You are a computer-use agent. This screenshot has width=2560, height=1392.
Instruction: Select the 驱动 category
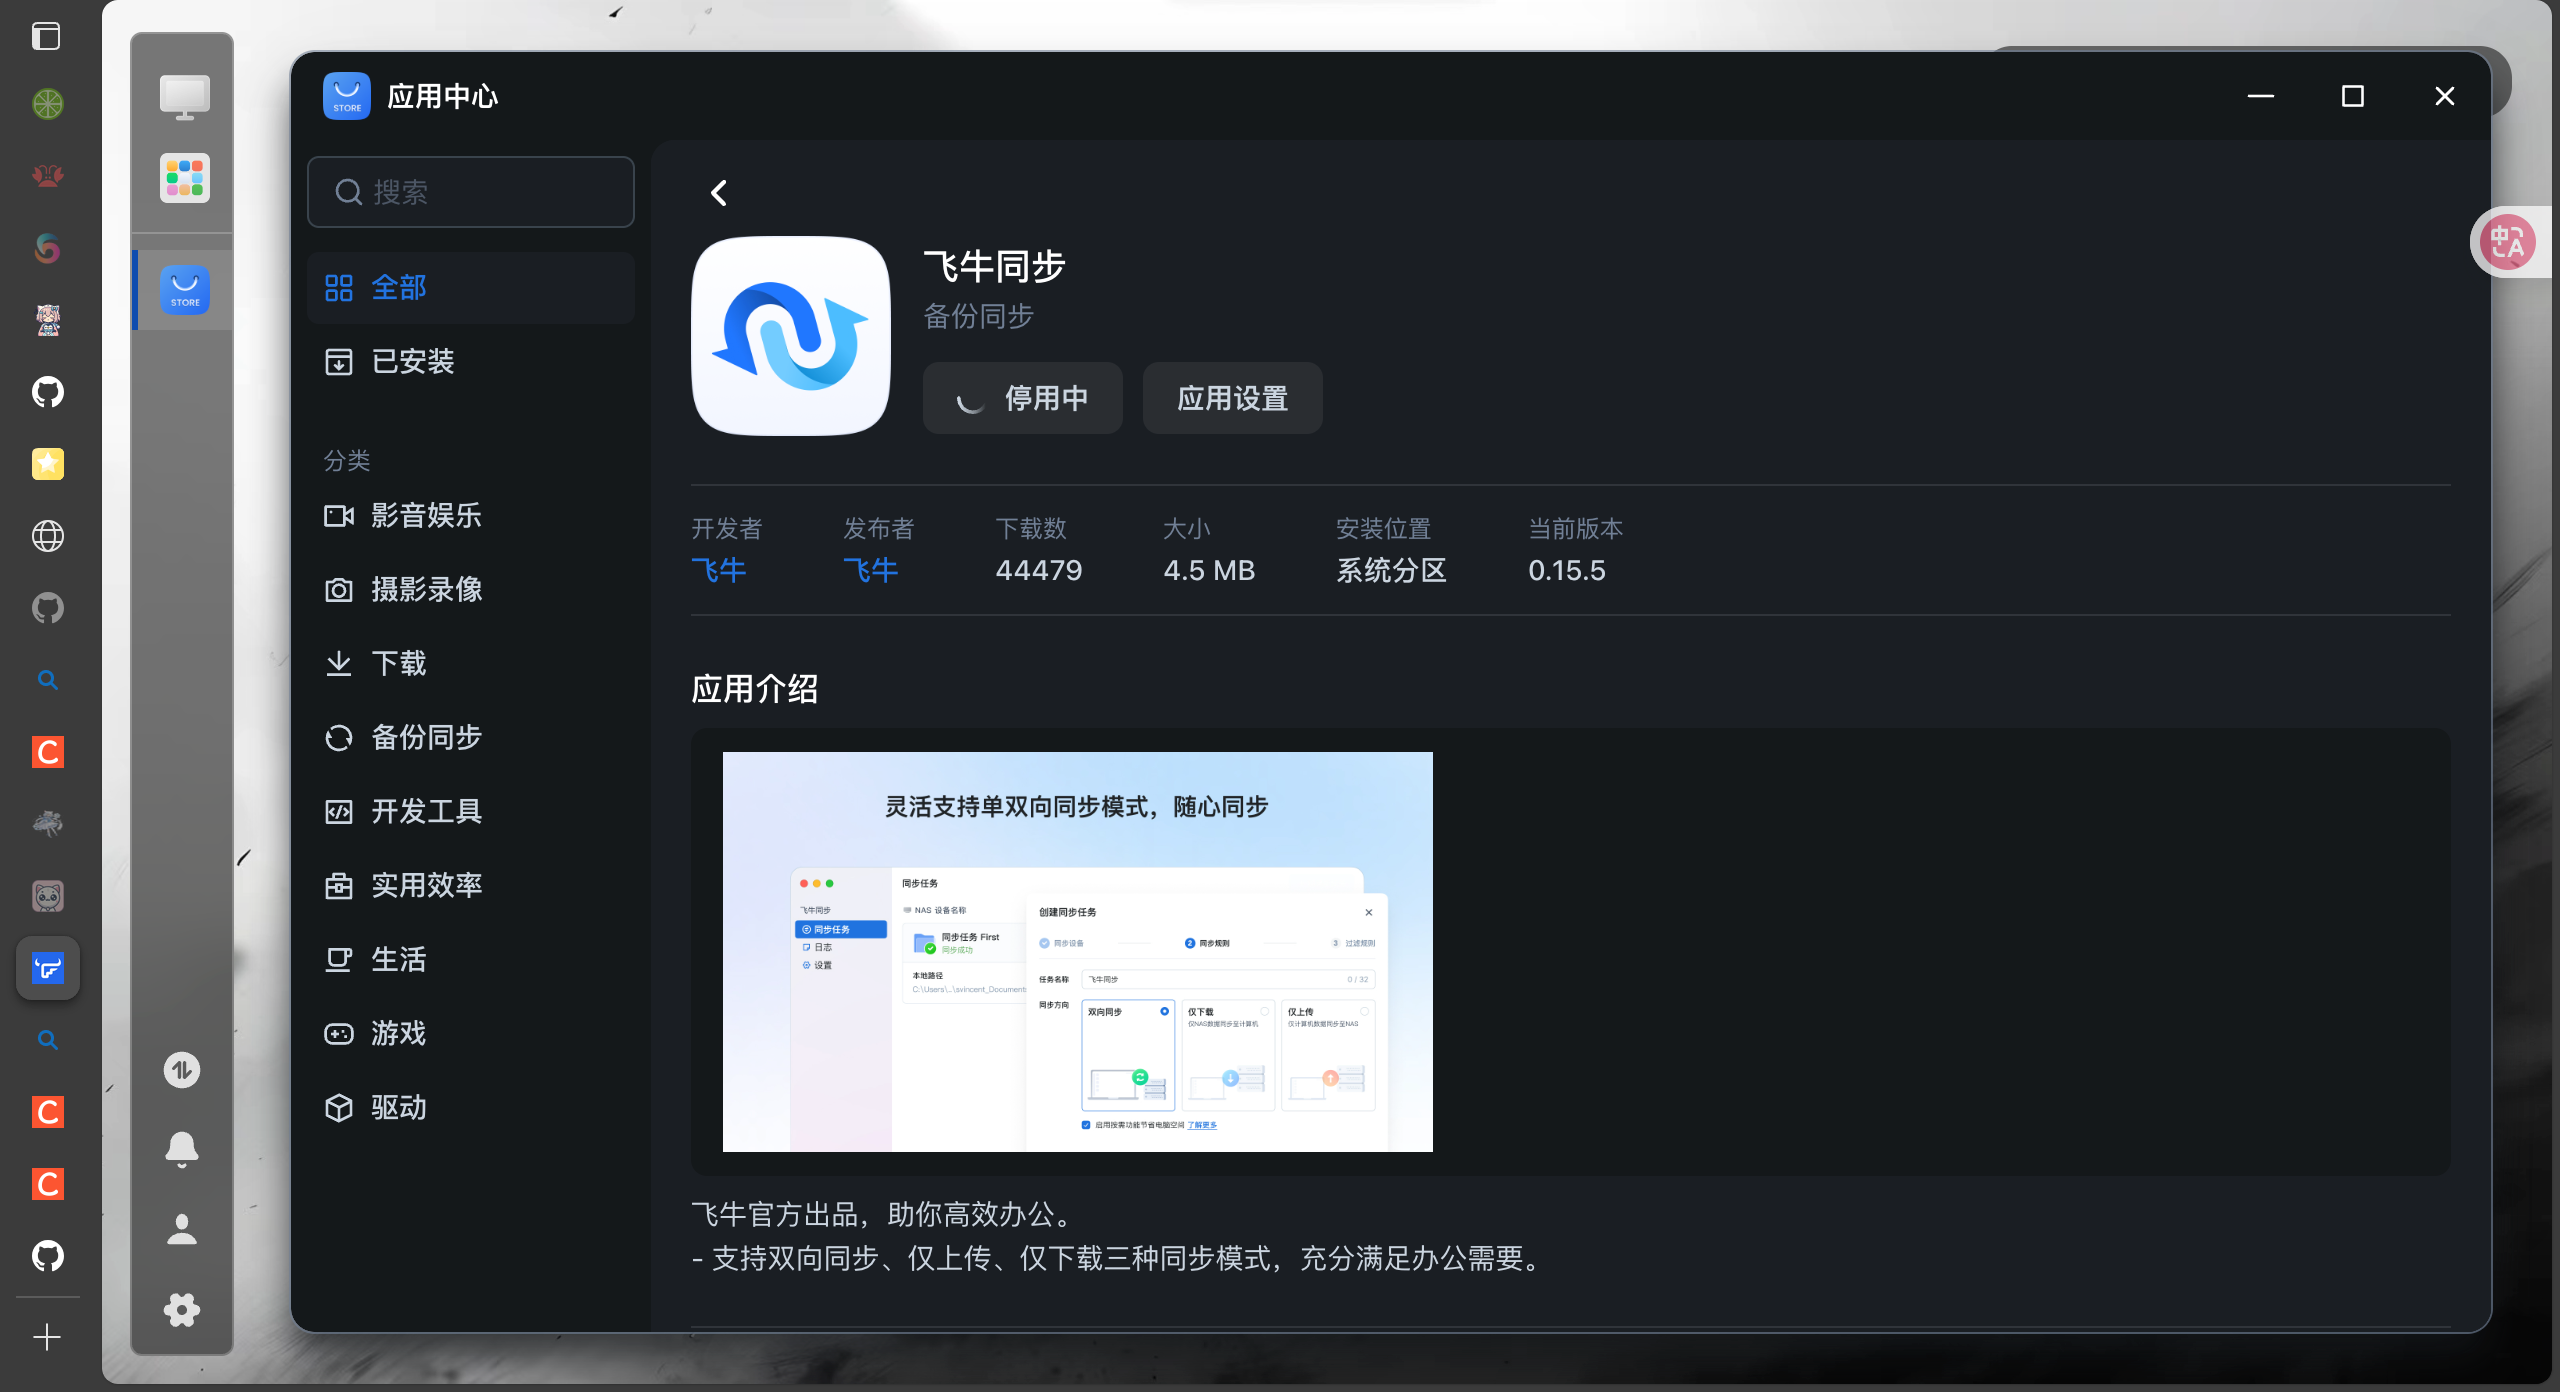[x=471, y=1108]
